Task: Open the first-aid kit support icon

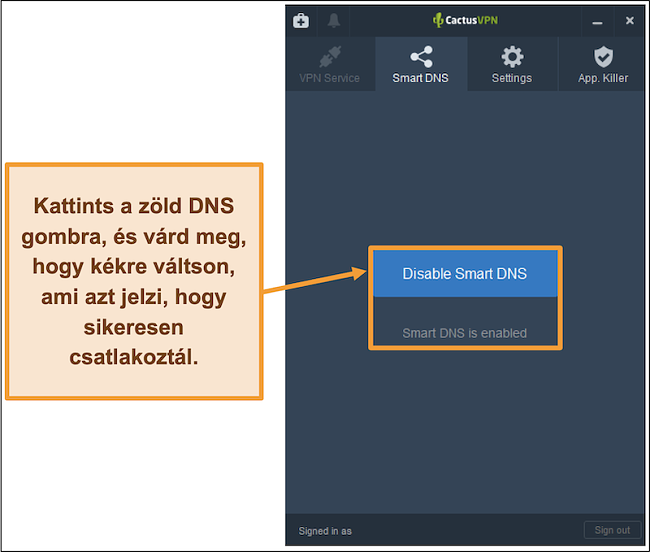Action: click(301, 20)
